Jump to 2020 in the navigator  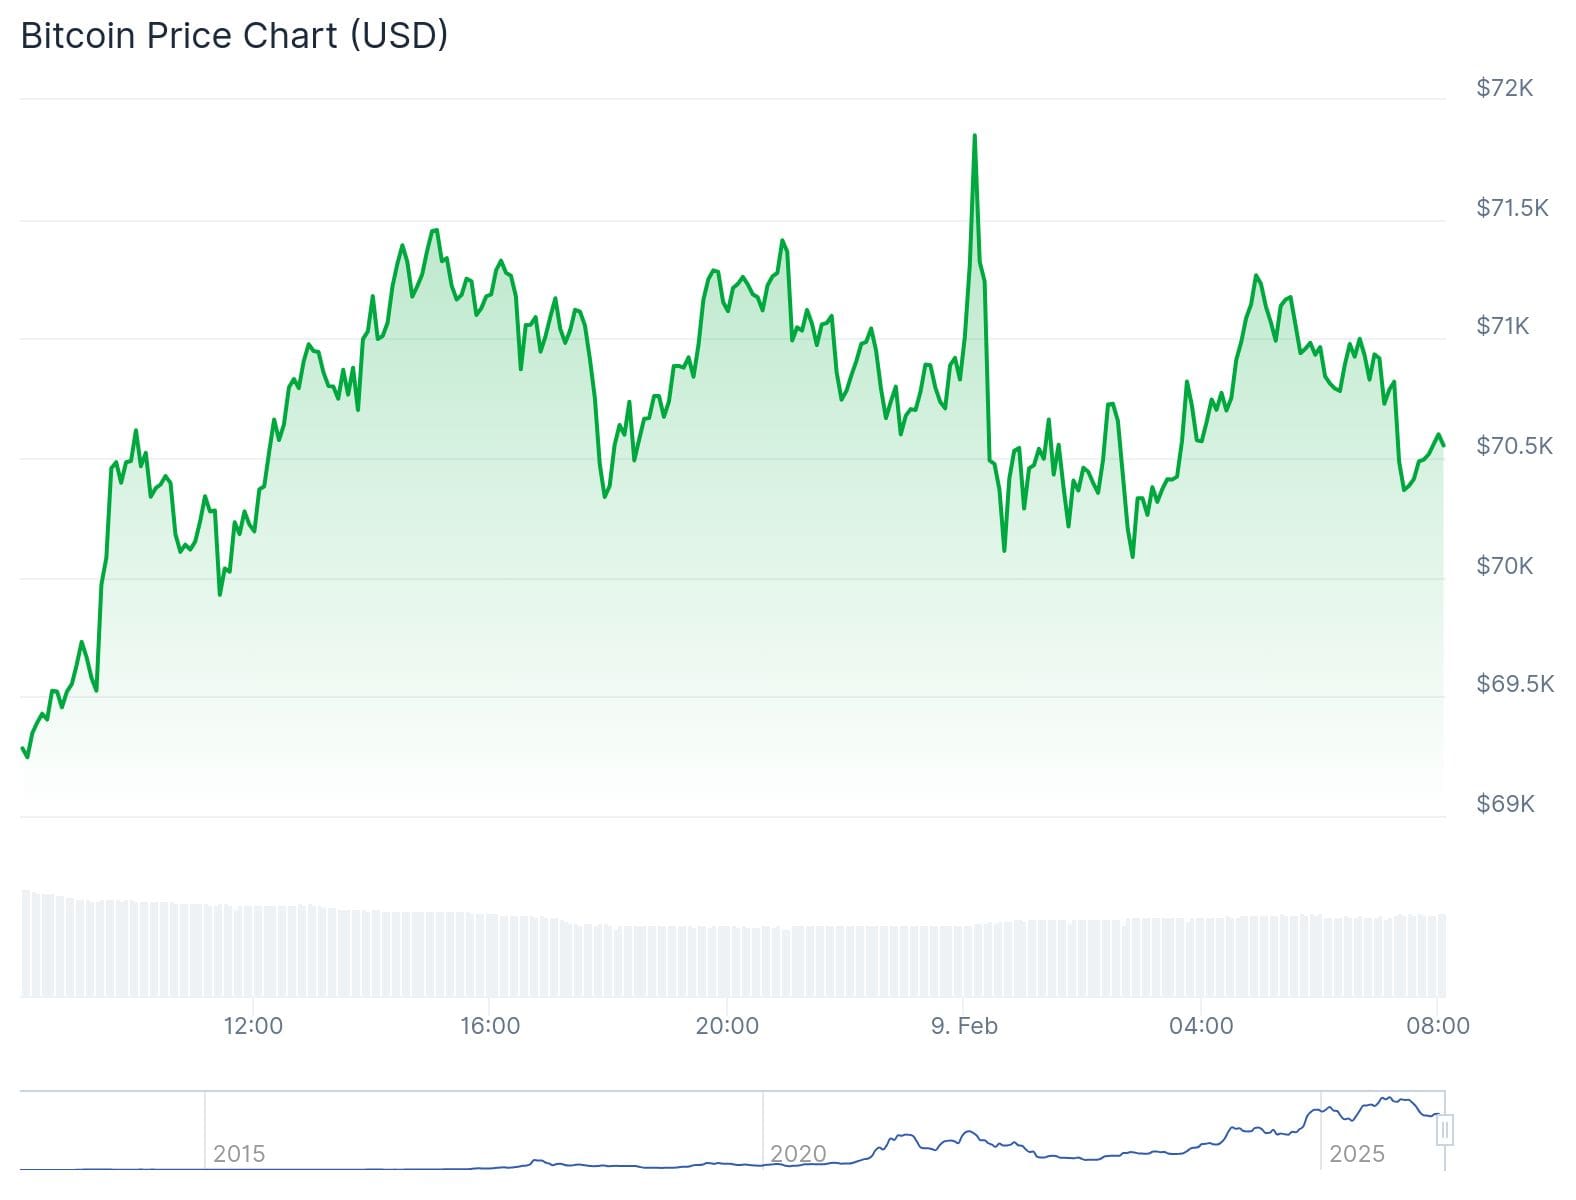[x=798, y=1154]
